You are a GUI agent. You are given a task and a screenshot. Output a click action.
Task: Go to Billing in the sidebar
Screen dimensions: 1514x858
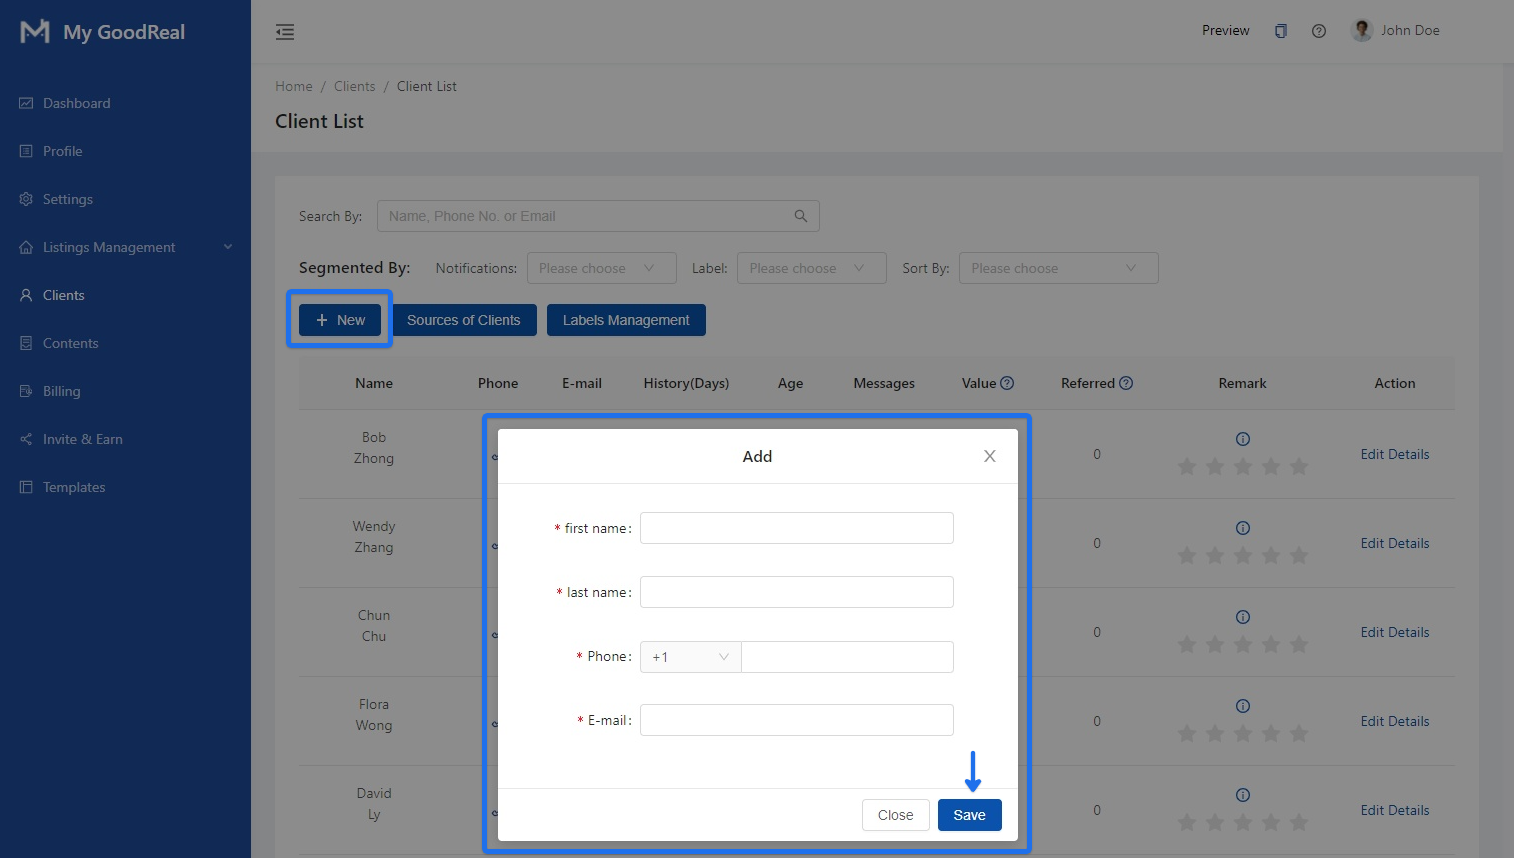click(x=61, y=391)
